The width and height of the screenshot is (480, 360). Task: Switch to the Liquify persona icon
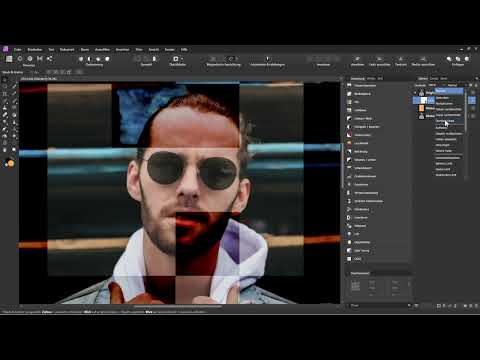pos(20,59)
